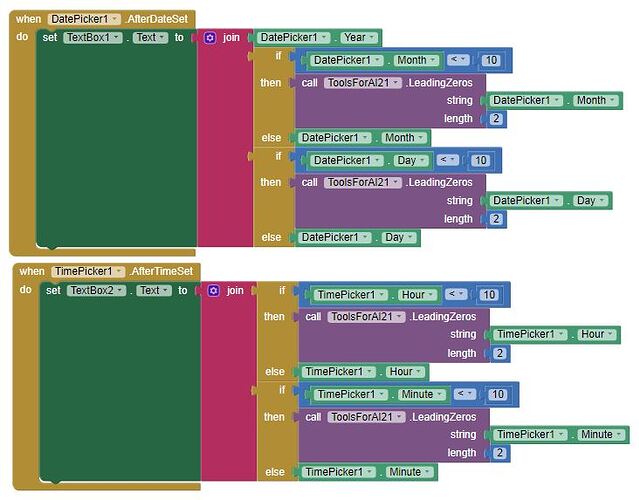
Task: Click the number 10 in the Day comparison
Action: [x=479, y=160]
